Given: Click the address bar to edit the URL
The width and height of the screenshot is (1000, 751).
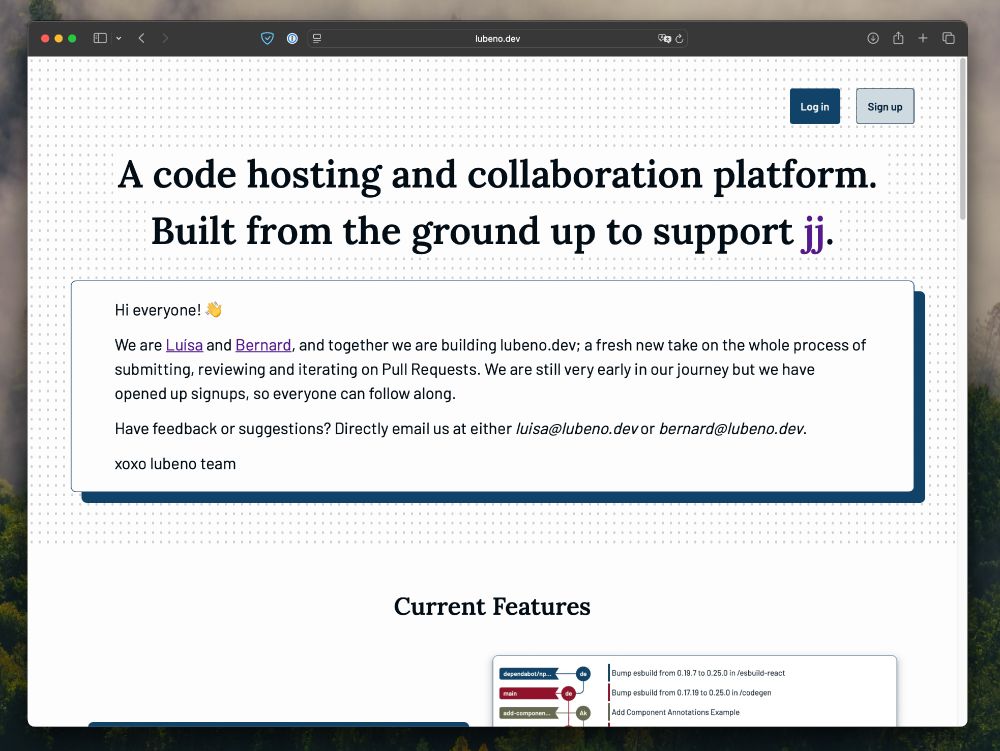Looking at the screenshot, I should click(500, 38).
